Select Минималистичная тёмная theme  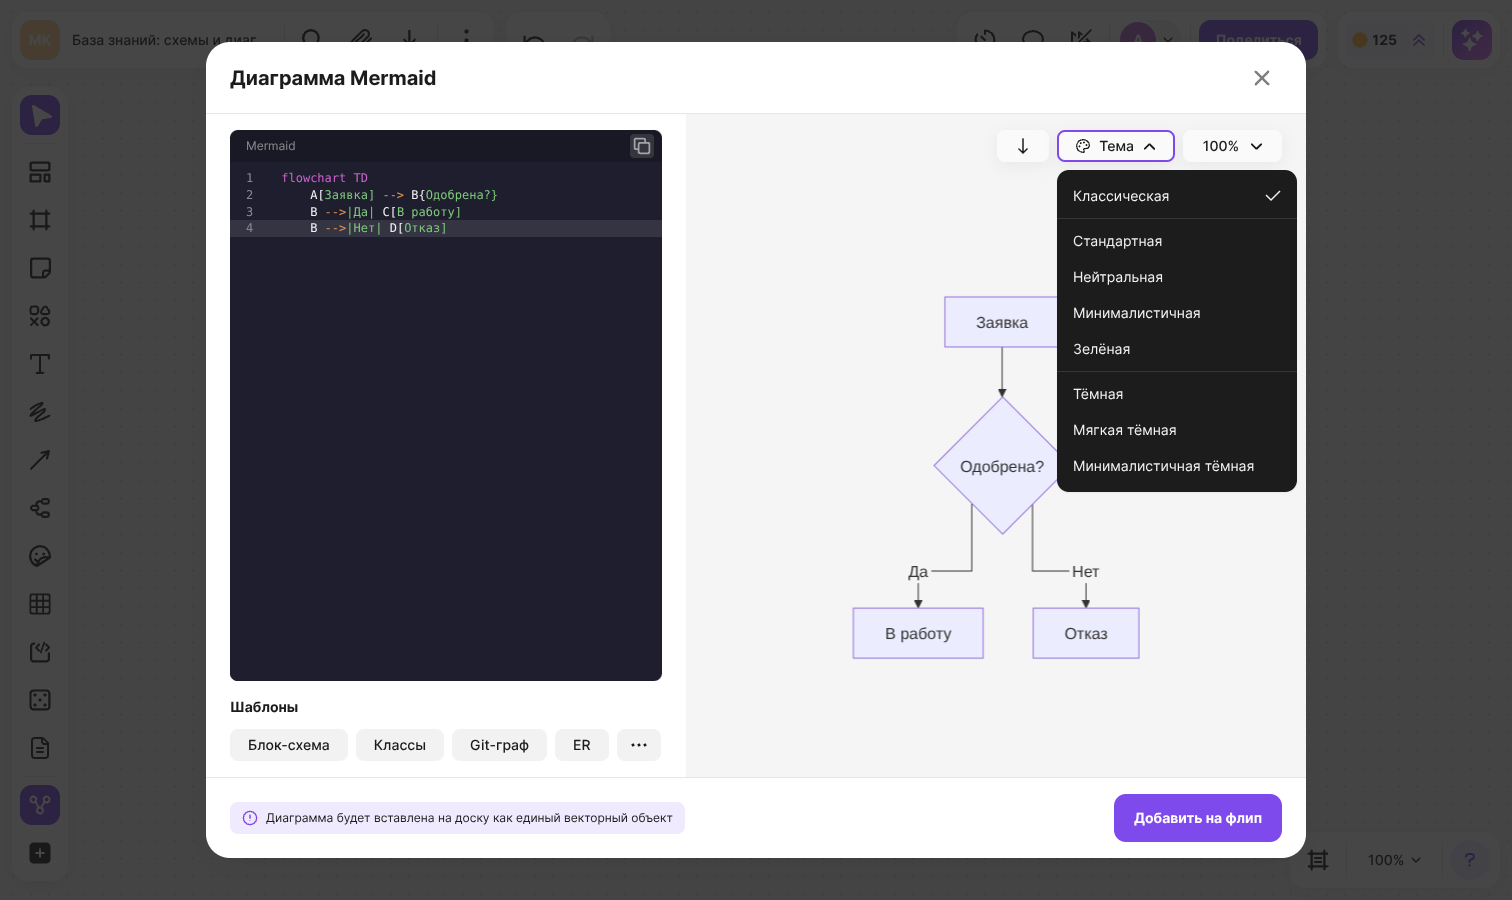pos(1177,466)
